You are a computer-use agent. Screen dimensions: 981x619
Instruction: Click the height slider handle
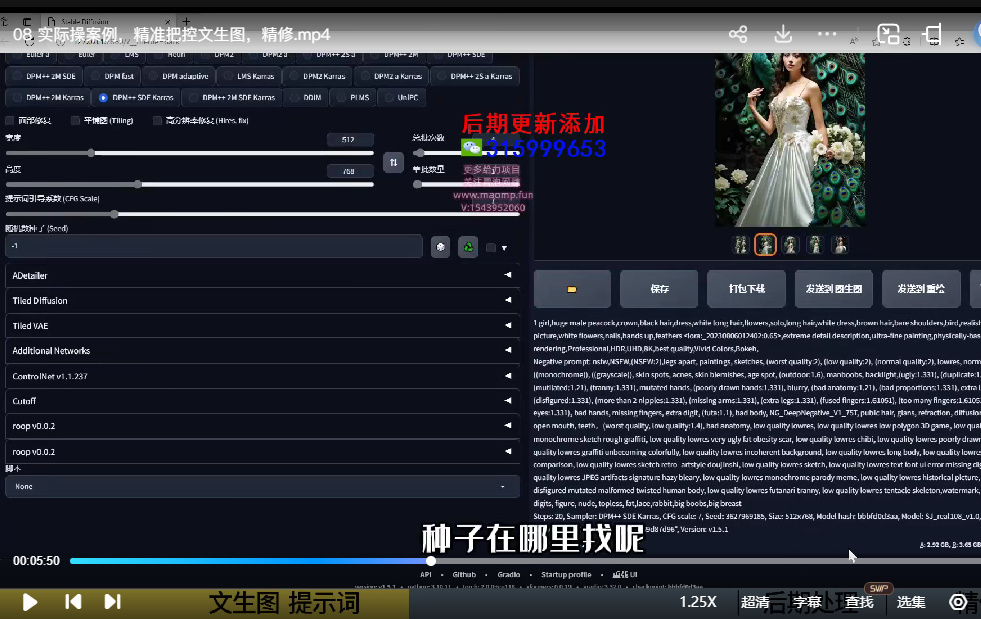point(138,184)
